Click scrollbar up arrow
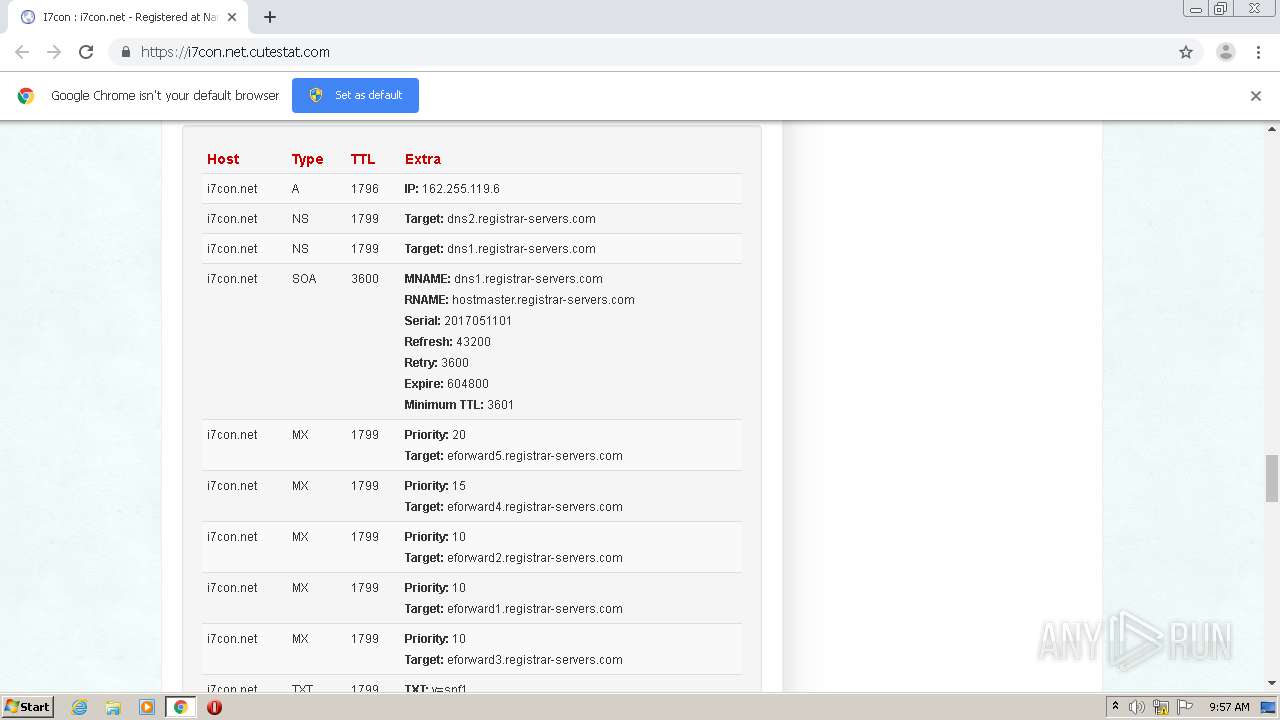The width and height of the screenshot is (1280, 720). point(1272,129)
